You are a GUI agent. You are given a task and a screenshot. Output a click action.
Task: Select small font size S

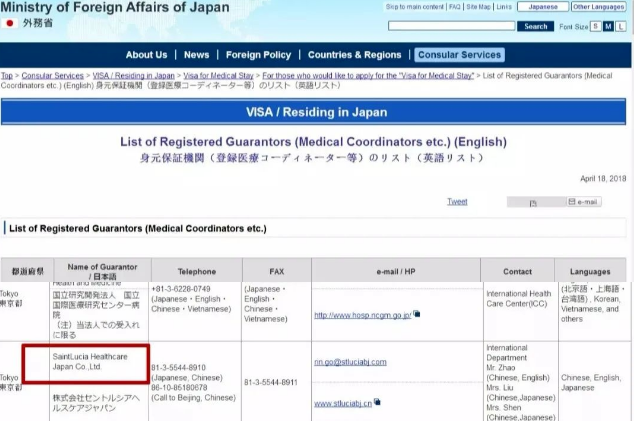pyautogui.click(x=595, y=27)
